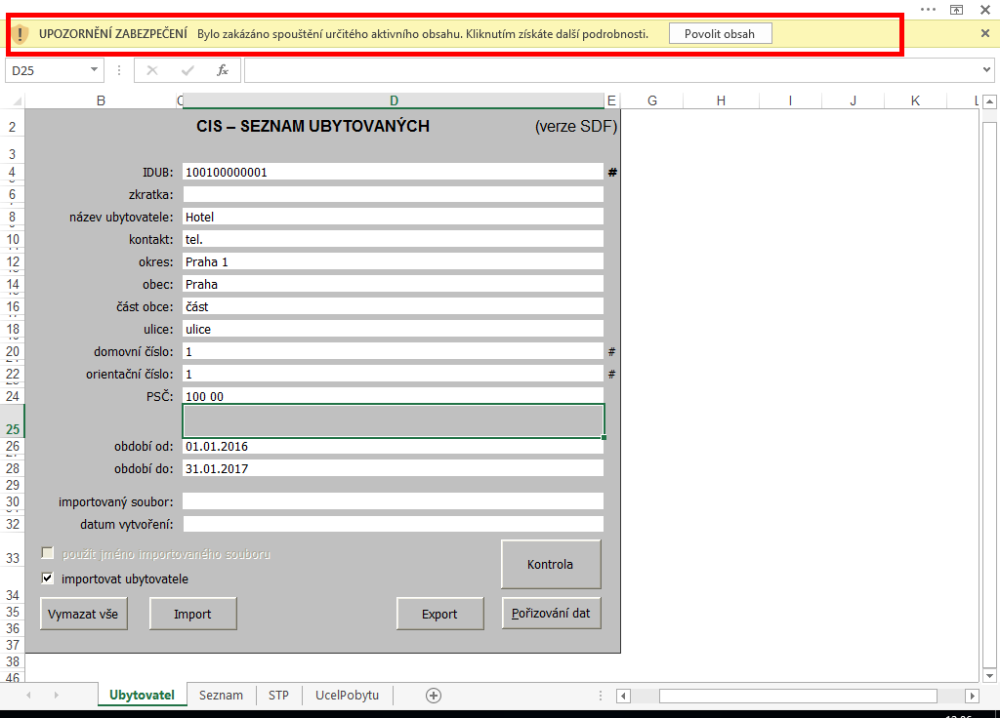Select the STP sheet tab
This screenshot has width=1000, height=718.
[278, 696]
